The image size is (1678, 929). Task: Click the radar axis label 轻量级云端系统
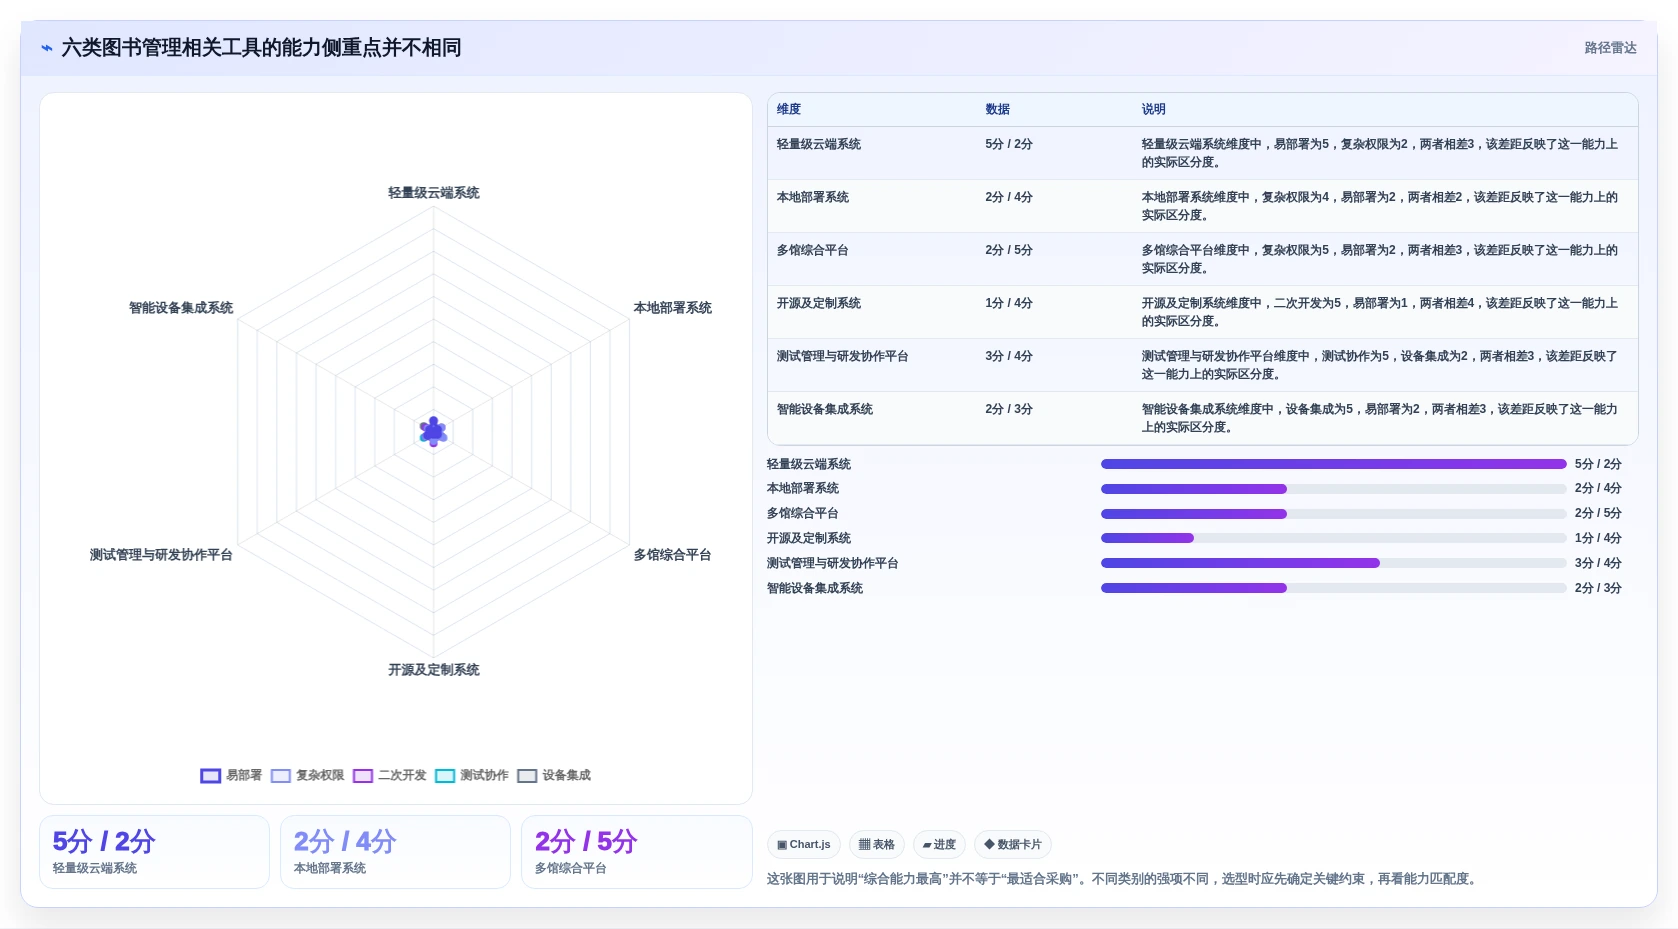pyautogui.click(x=434, y=193)
